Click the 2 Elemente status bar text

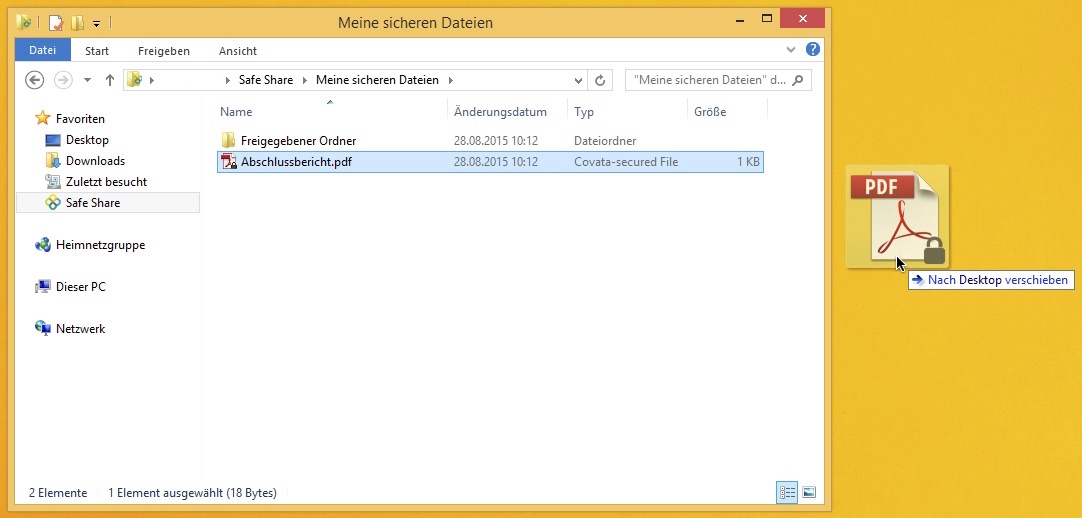(58, 492)
